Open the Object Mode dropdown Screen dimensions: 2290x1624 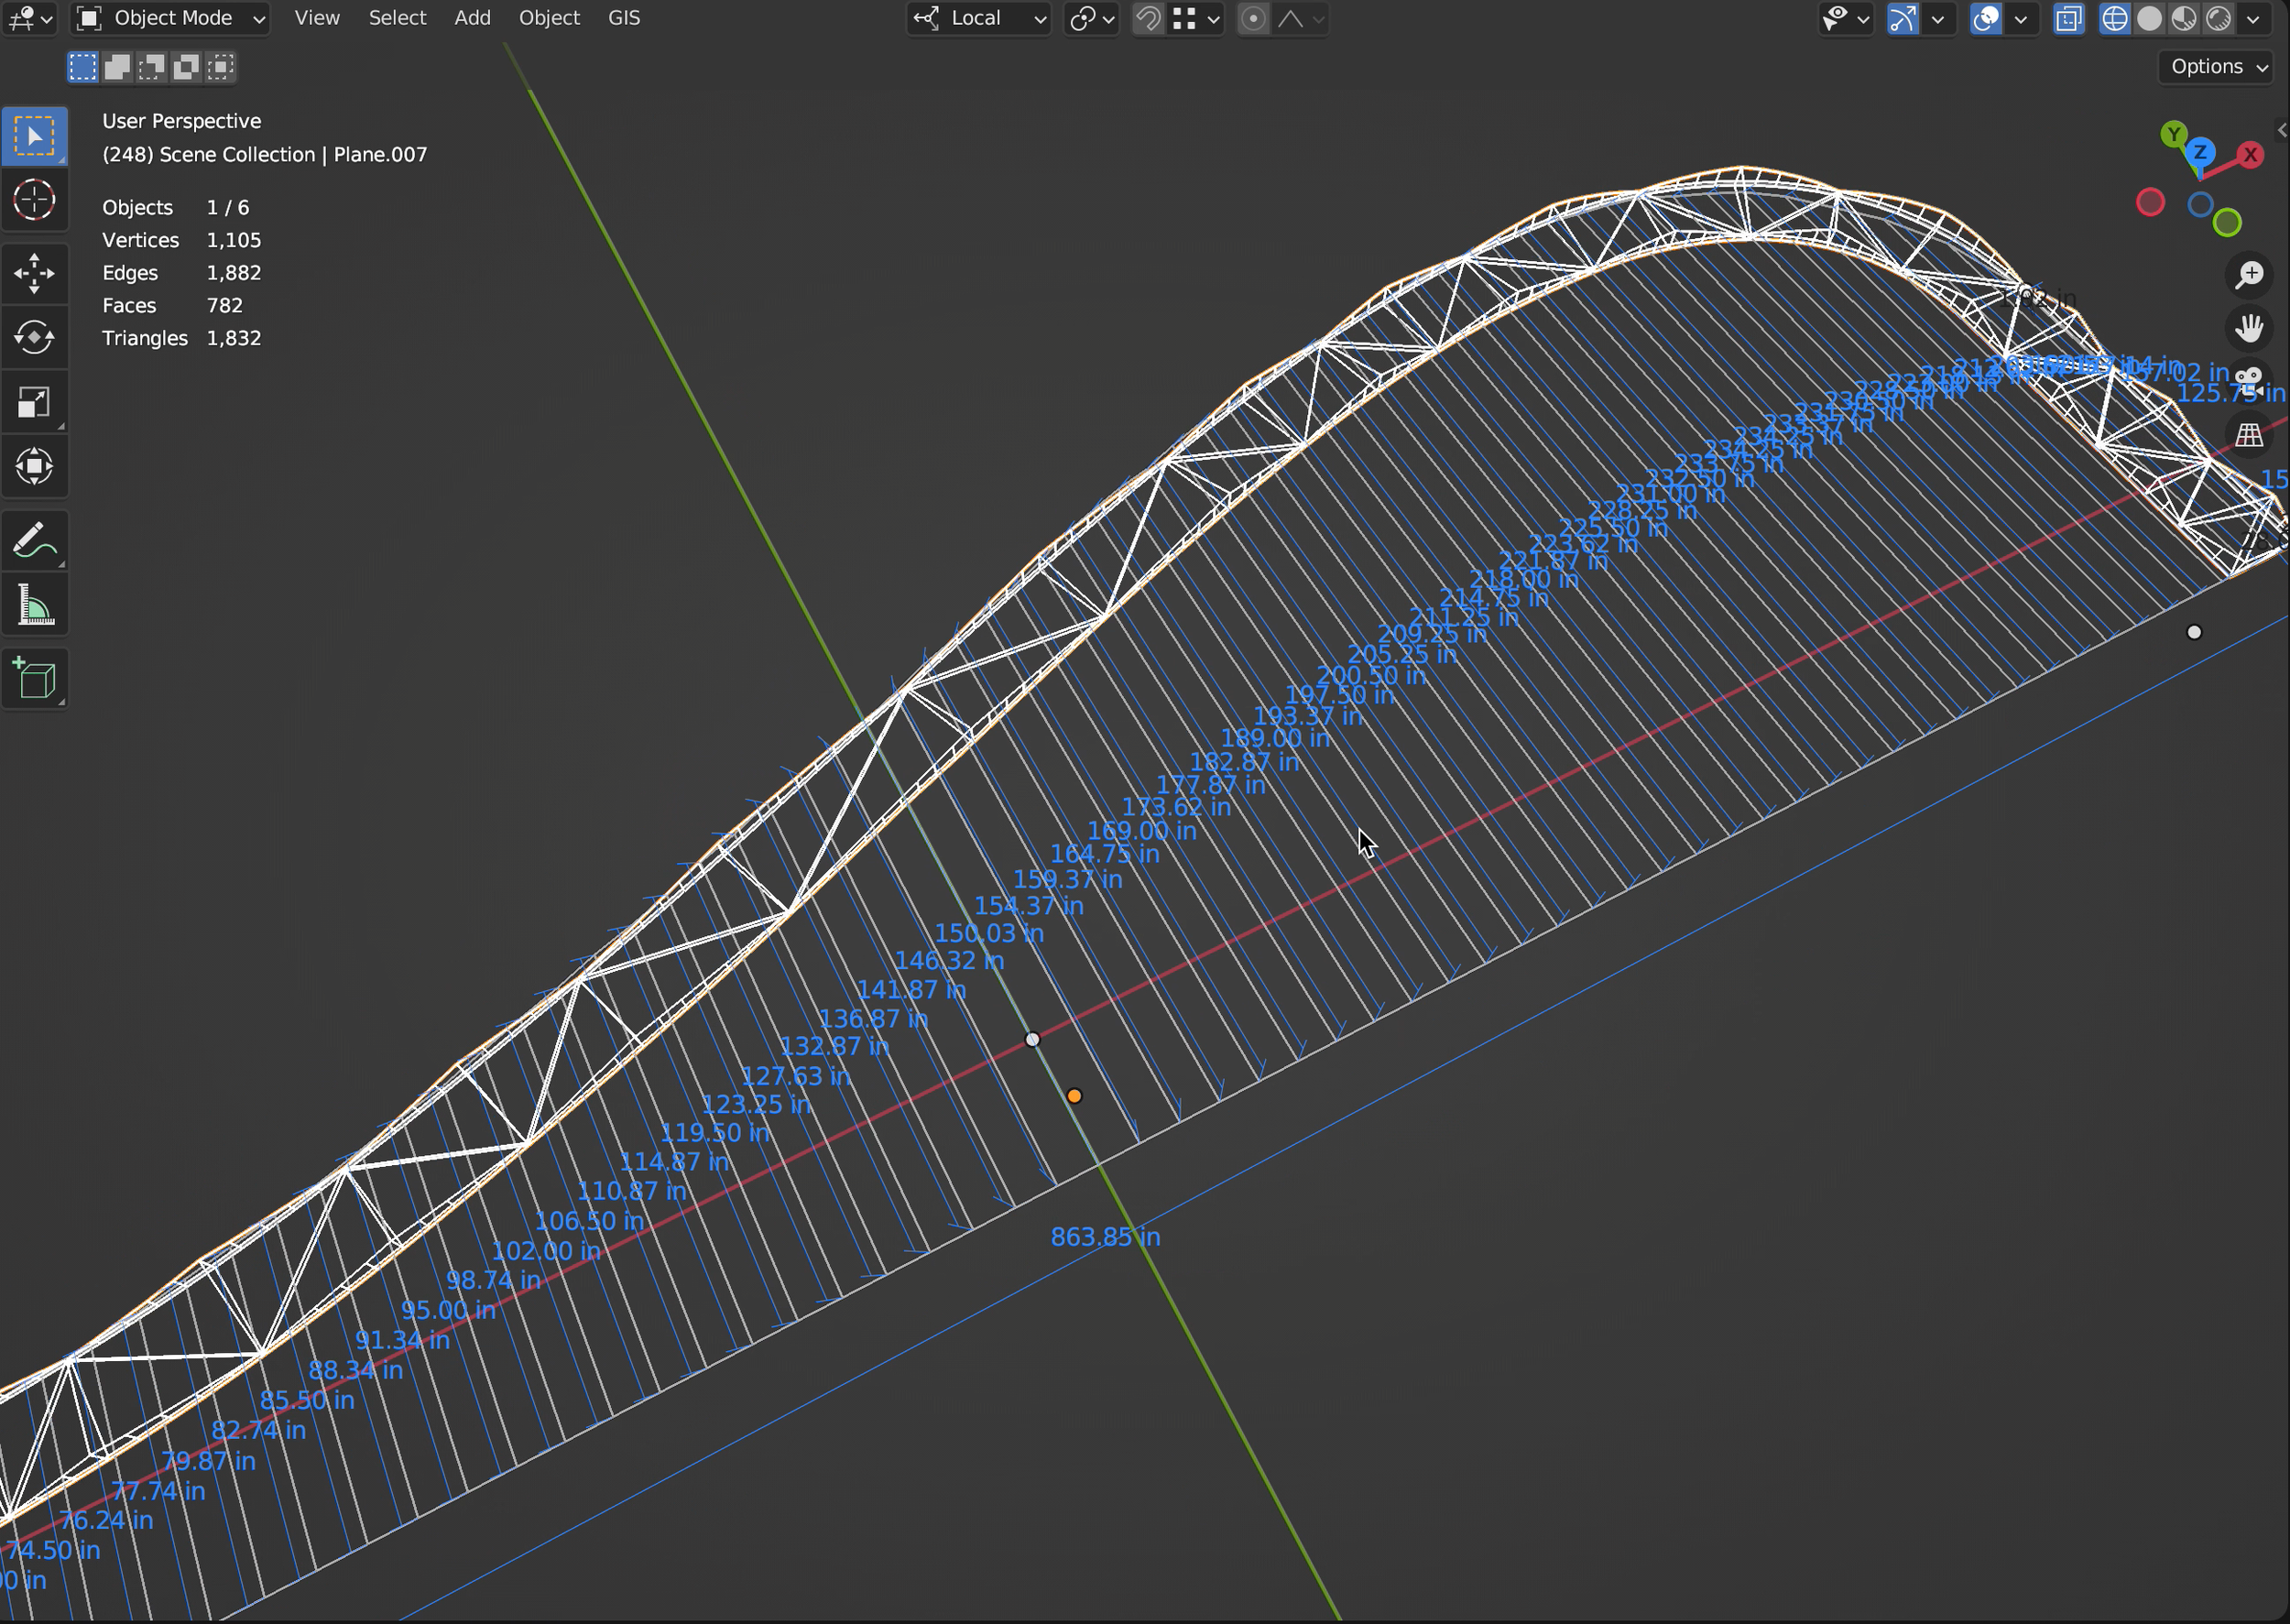click(x=171, y=18)
